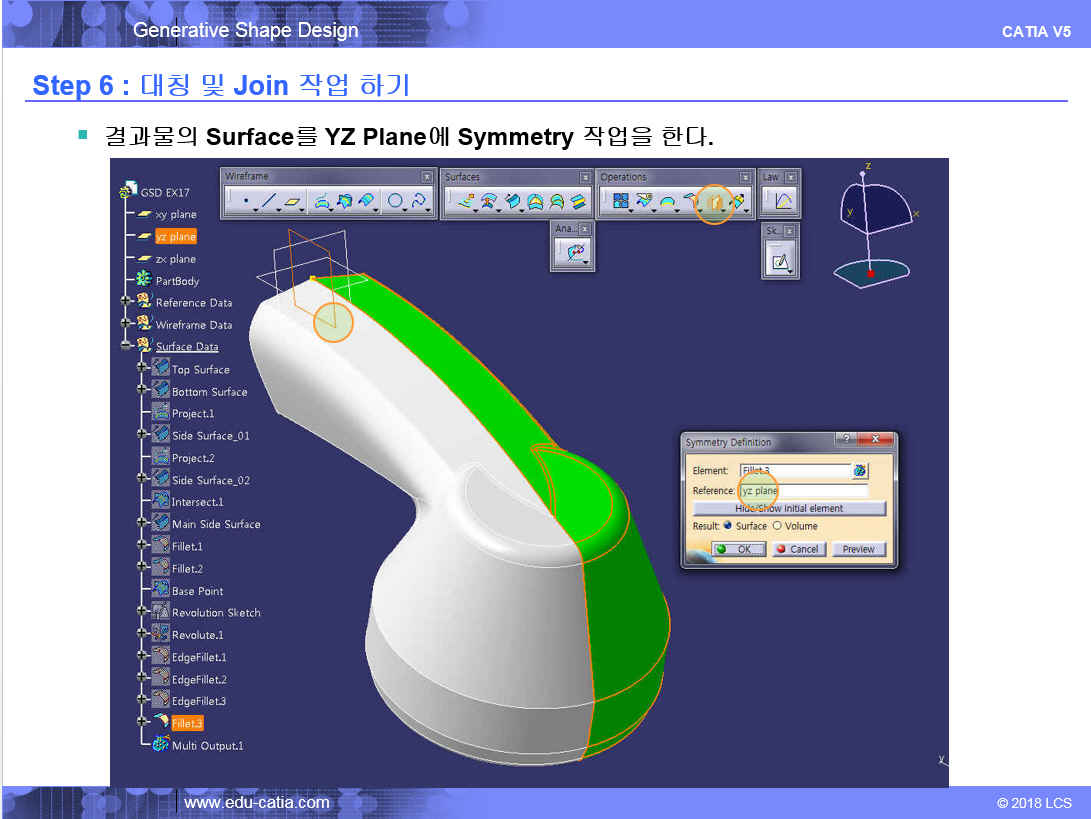This screenshot has width=1091, height=819.
Task: Select the Point tool in Wireframe toolbar
Action: pyautogui.click(x=246, y=202)
